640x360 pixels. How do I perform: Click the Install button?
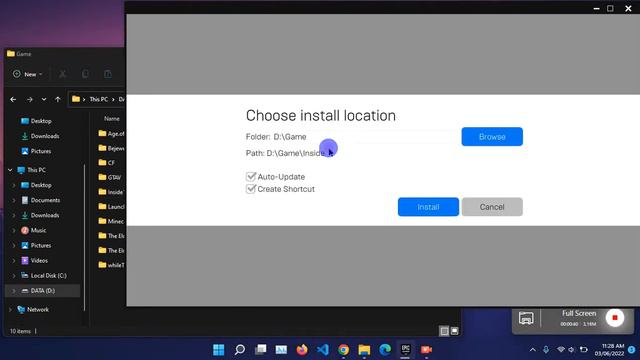pos(428,207)
